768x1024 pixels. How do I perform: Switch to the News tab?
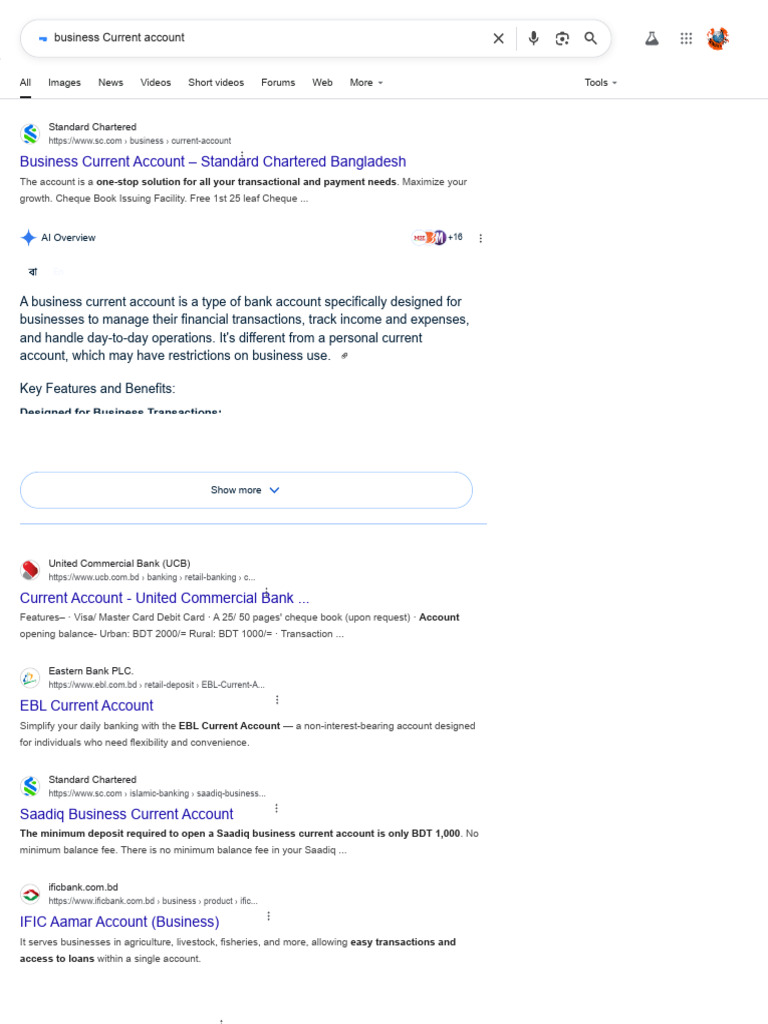[x=110, y=83]
